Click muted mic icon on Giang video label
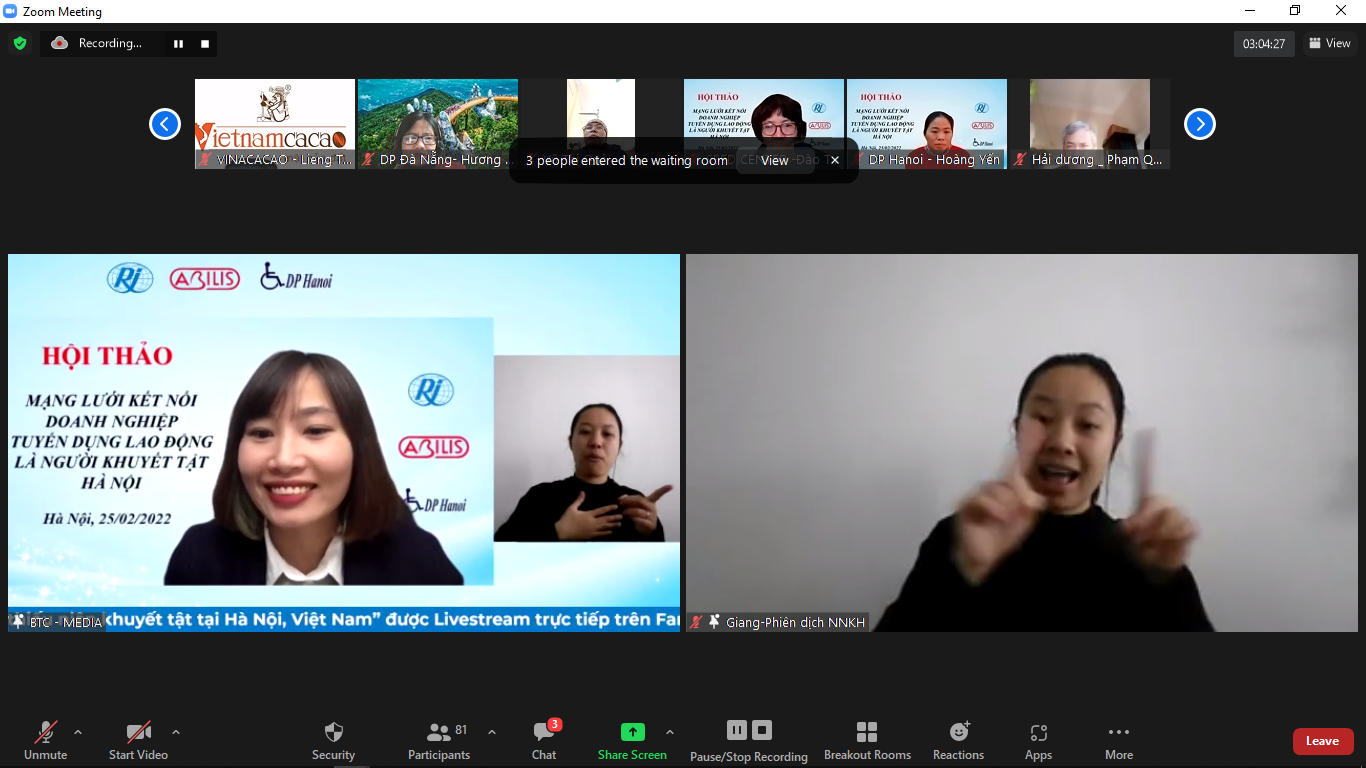This screenshot has width=1366, height=768. (697, 622)
